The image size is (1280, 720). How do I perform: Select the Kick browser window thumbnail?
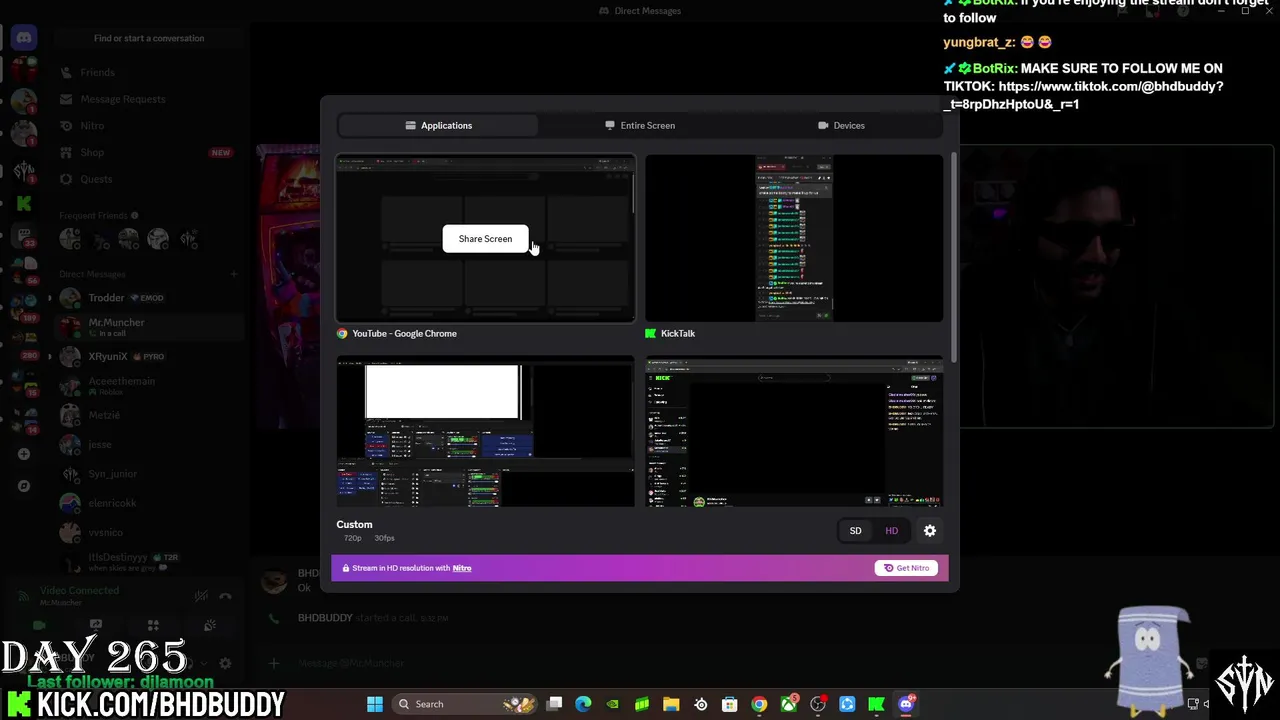pyautogui.click(x=794, y=431)
